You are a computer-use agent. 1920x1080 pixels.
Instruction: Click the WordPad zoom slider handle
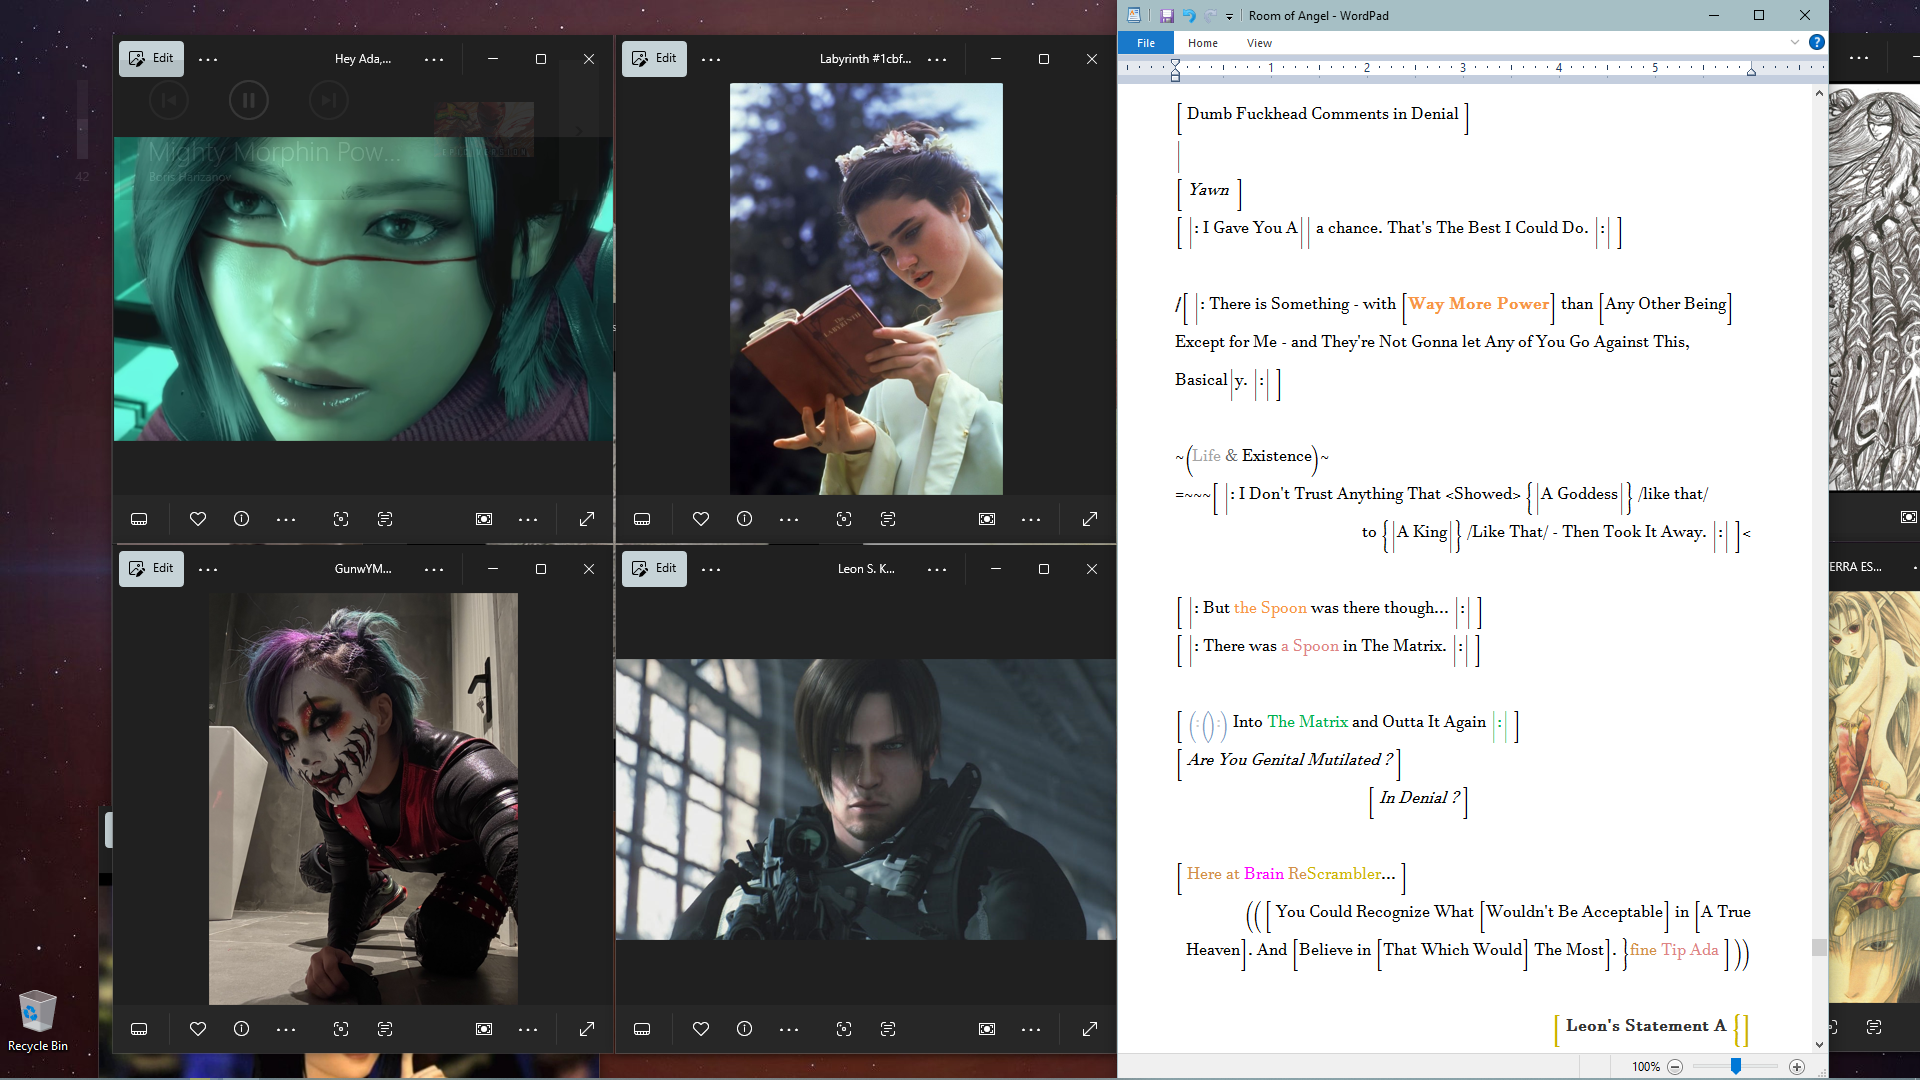coord(1736,1067)
